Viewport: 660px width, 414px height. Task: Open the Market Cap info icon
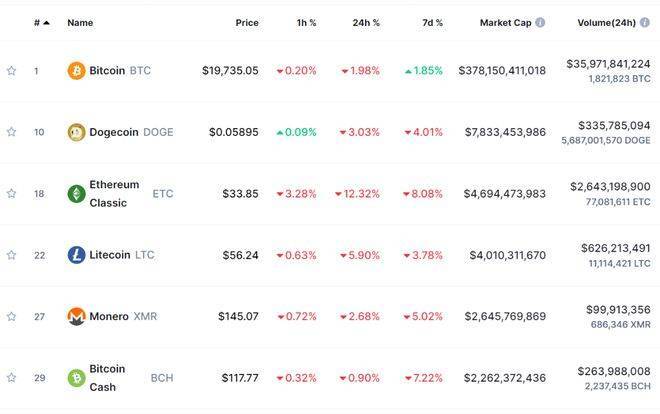540,22
